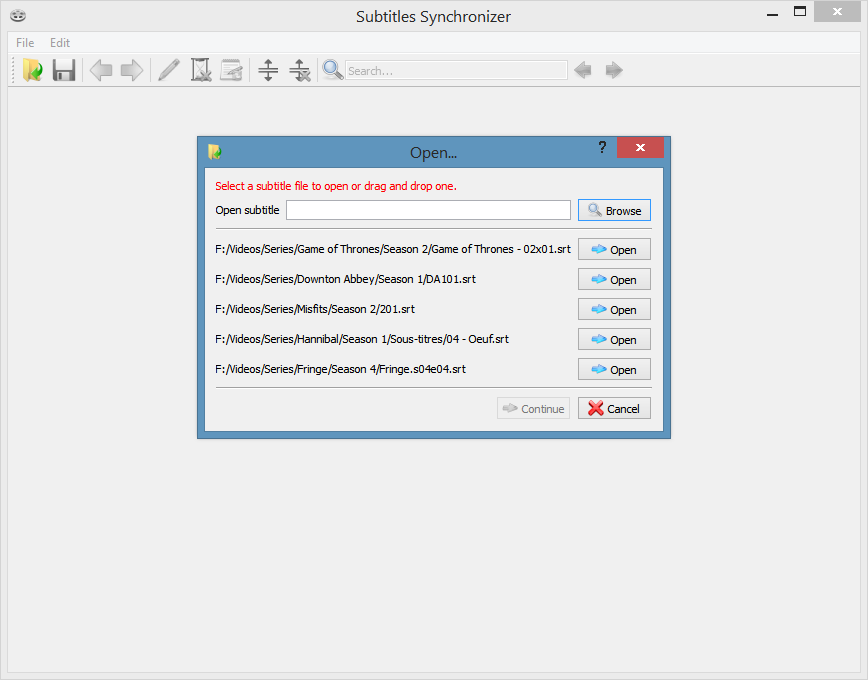Go to previous search result arrow
This screenshot has height=680, width=868.
click(x=582, y=70)
